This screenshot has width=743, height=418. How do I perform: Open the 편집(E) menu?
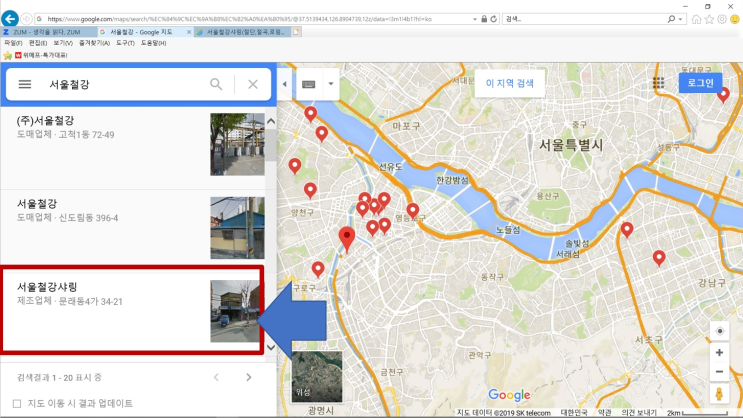[38, 43]
